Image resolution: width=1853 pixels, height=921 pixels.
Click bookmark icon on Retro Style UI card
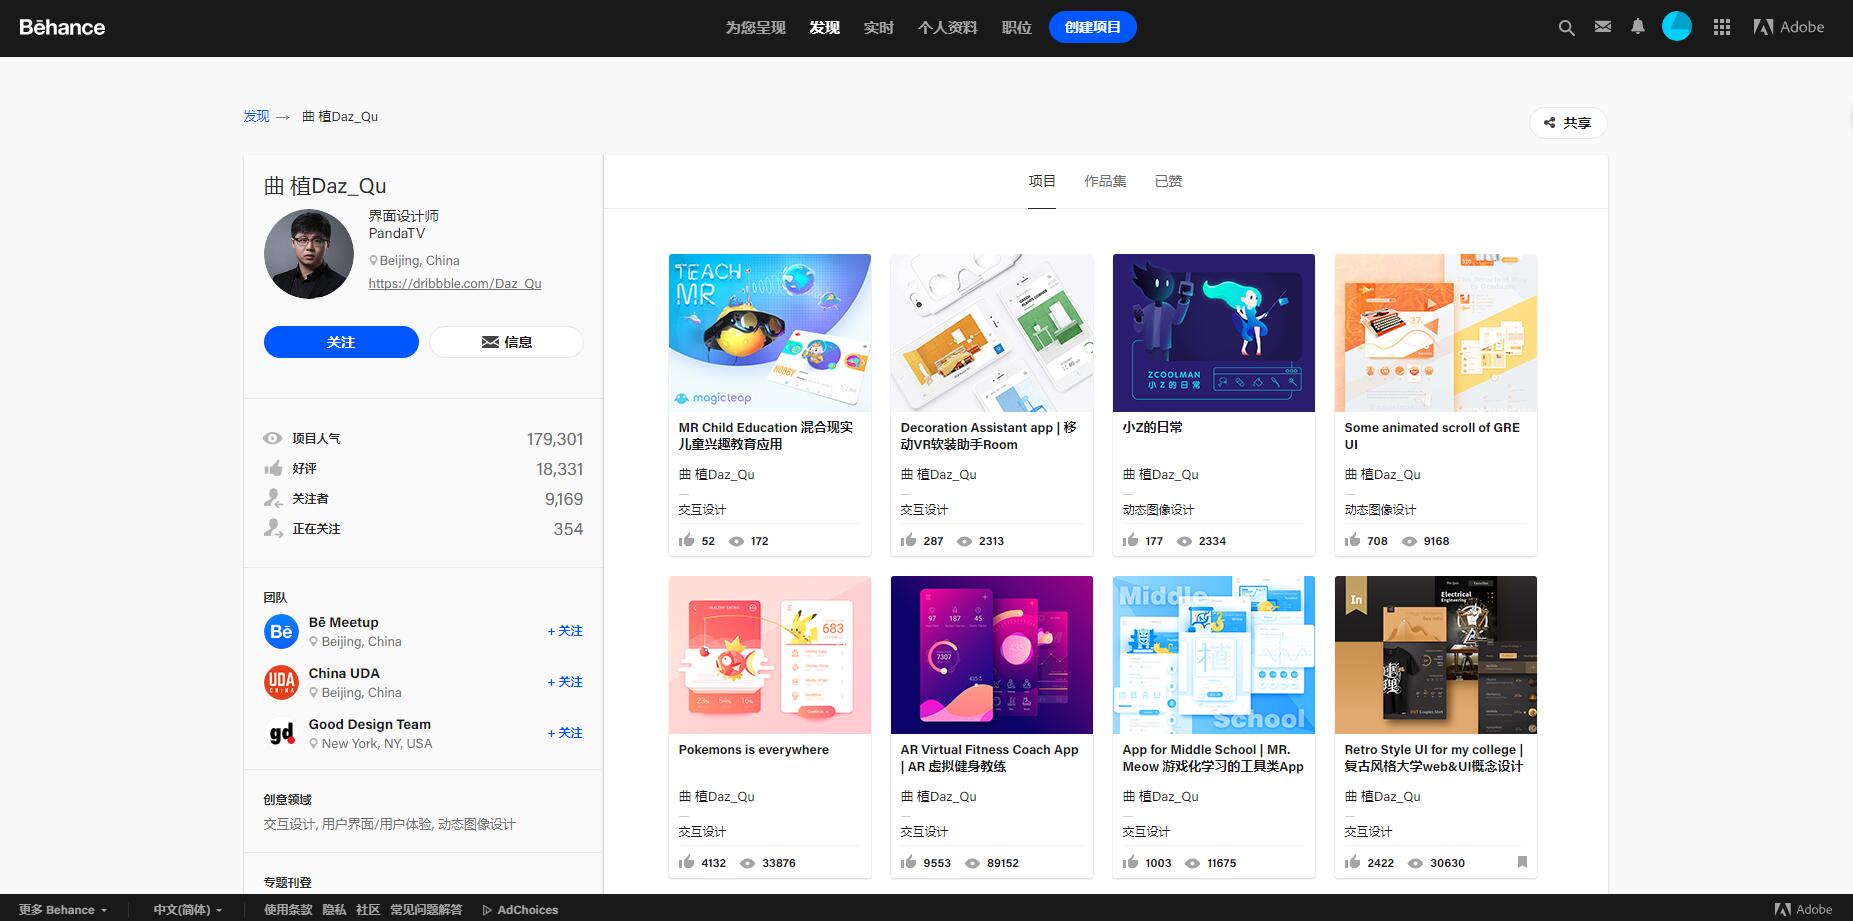click(x=1522, y=862)
